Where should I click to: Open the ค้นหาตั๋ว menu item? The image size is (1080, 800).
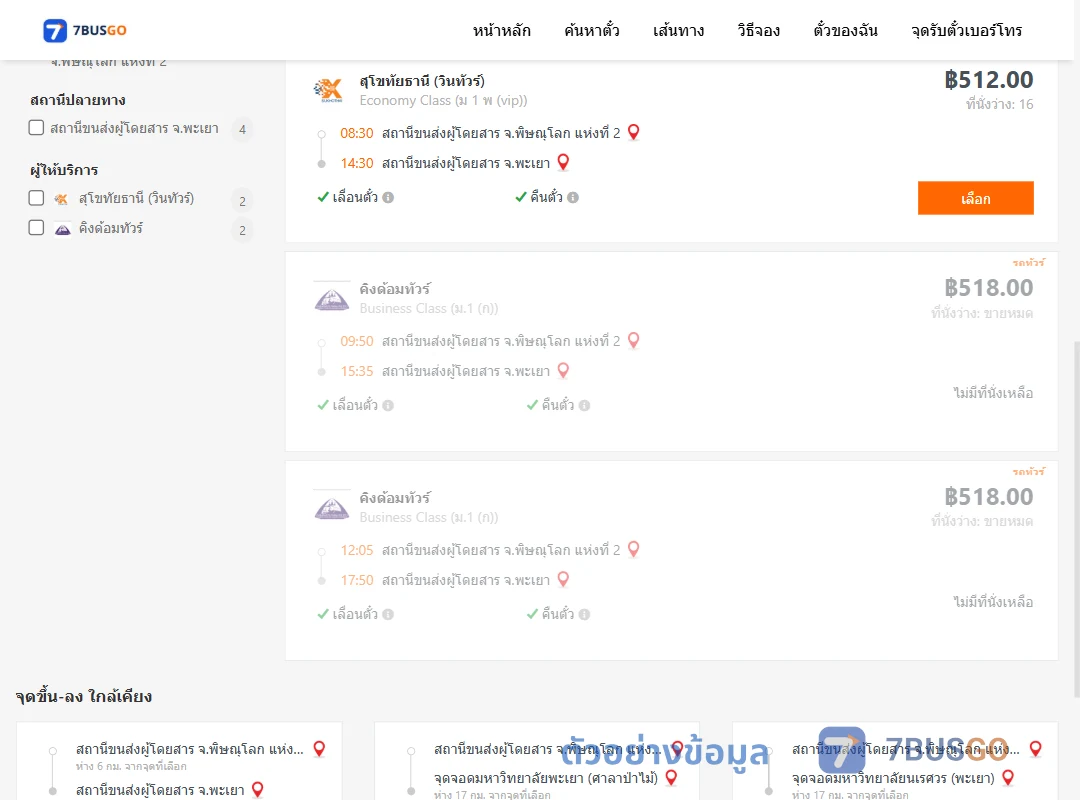(592, 30)
